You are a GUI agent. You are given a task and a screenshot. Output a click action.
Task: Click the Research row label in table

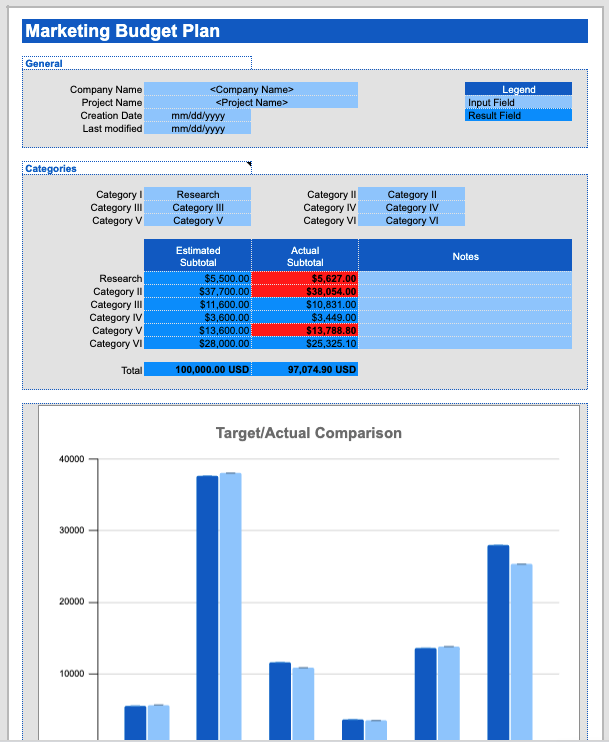coord(120,278)
